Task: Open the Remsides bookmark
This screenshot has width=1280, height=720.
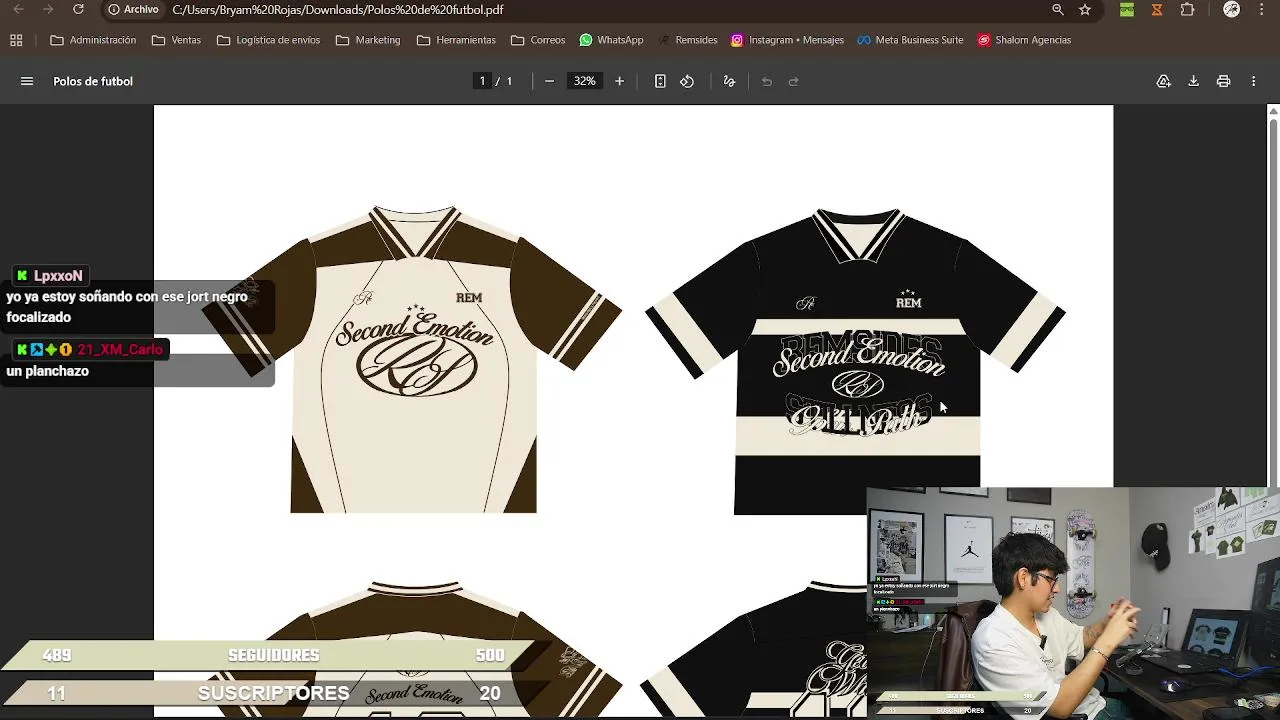Action: [687, 40]
